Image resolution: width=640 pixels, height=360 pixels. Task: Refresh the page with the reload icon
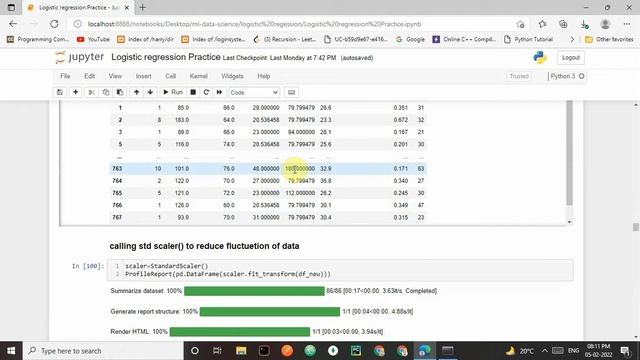[54, 24]
